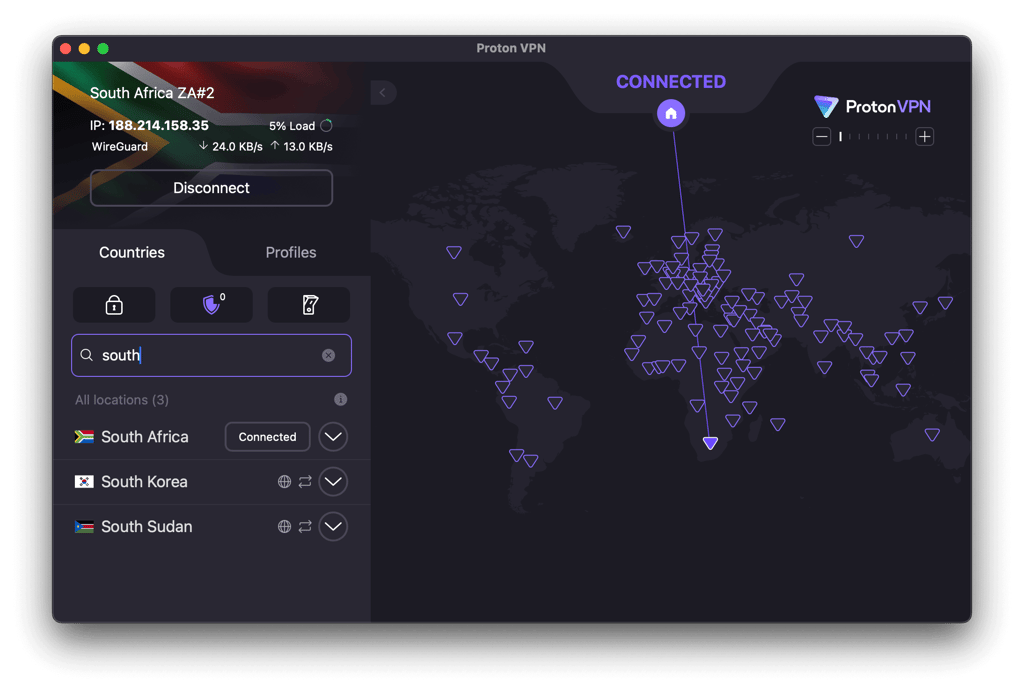The image size is (1024, 692).
Task: Expand South Sudan server list
Action: click(x=333, y=526)
